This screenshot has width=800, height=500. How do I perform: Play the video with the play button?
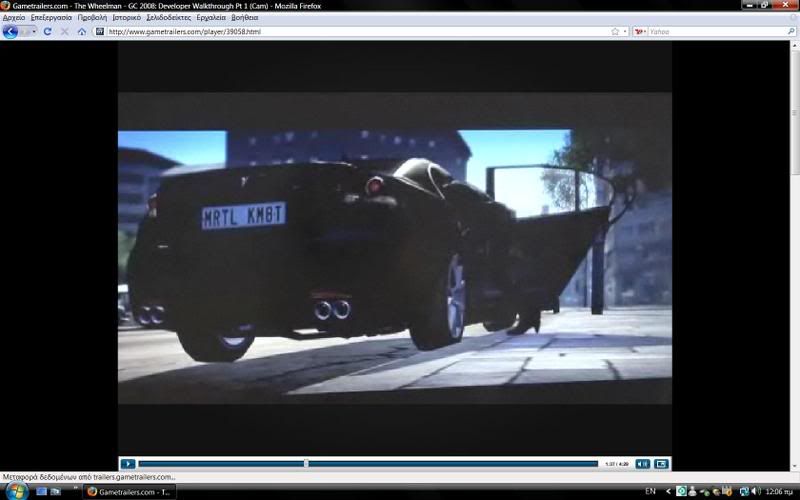pyautogui.click(x=128, y=464)
